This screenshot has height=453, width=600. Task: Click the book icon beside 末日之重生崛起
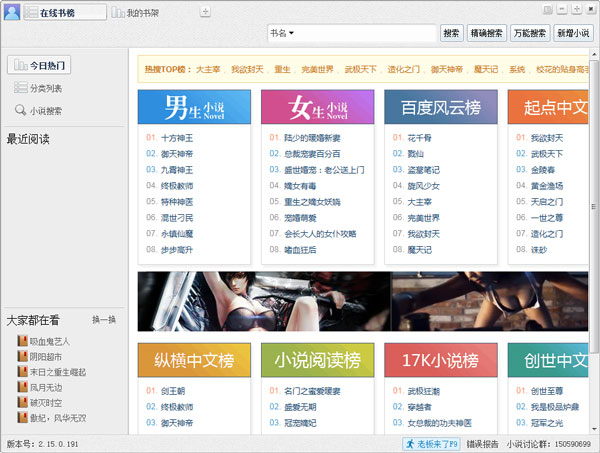(x=22, y=372)
